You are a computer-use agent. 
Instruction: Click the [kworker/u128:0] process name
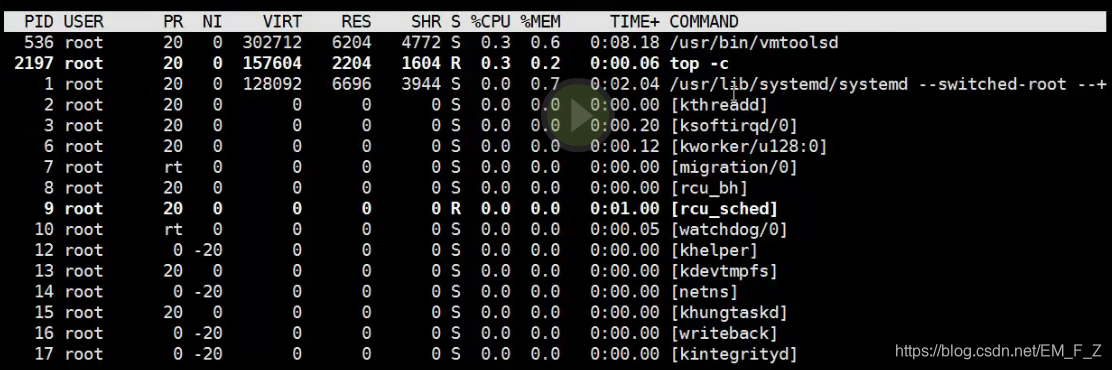[x=749, y=147]
